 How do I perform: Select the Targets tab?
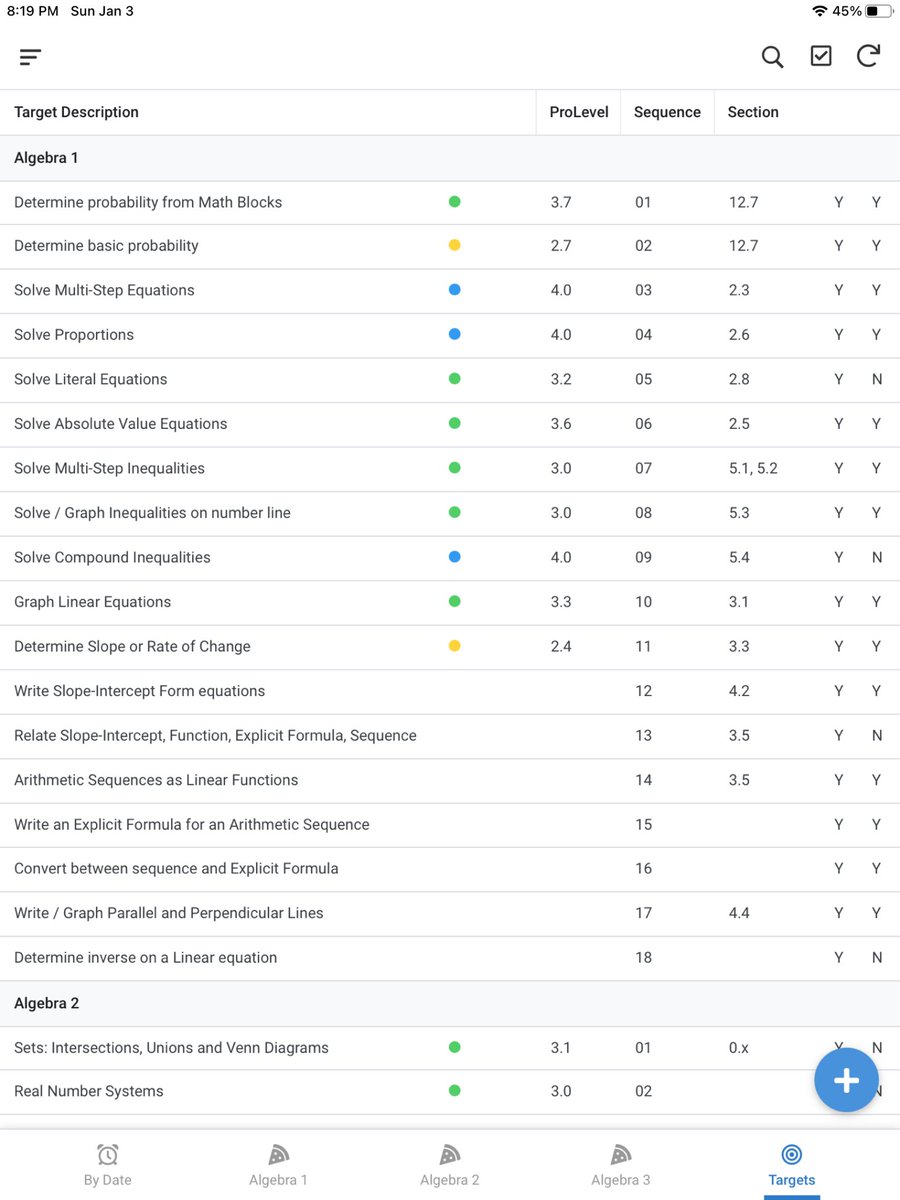(791, 1165)
